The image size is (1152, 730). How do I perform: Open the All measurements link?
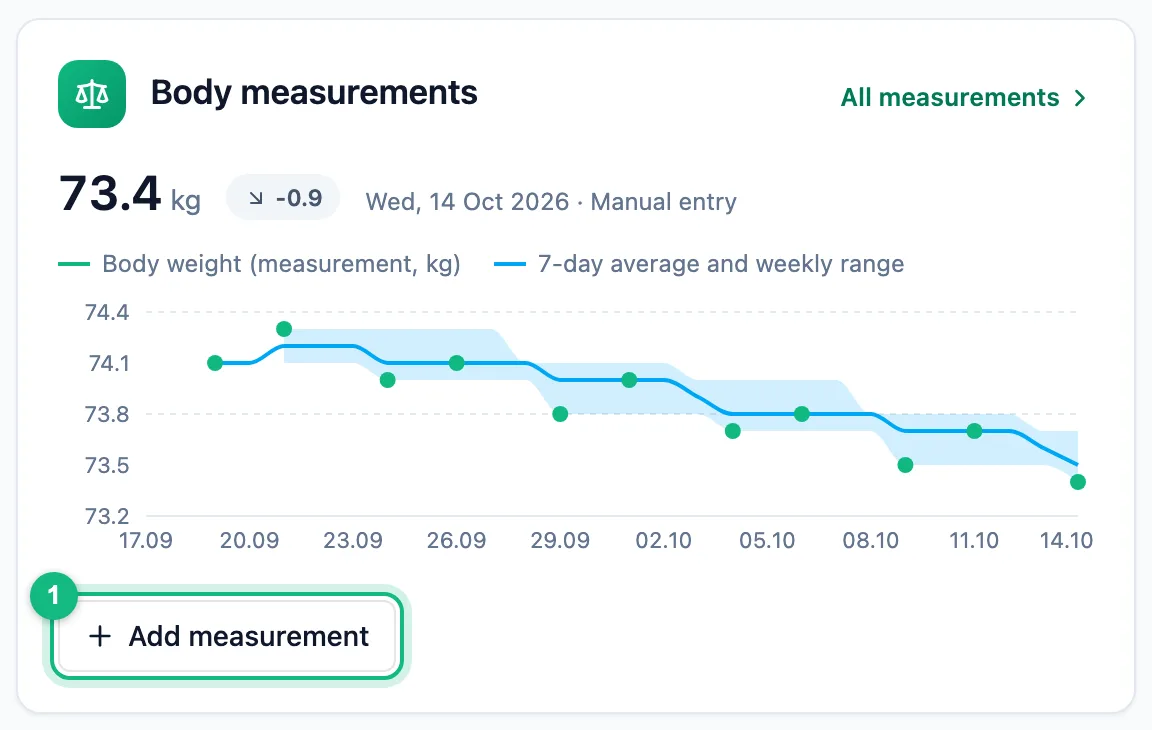pos(963,98)
